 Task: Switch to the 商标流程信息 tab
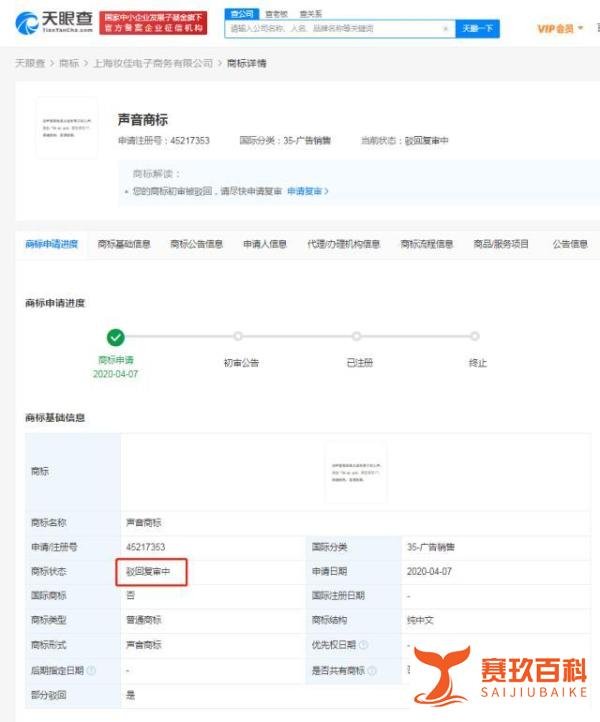tap(427, 244)
